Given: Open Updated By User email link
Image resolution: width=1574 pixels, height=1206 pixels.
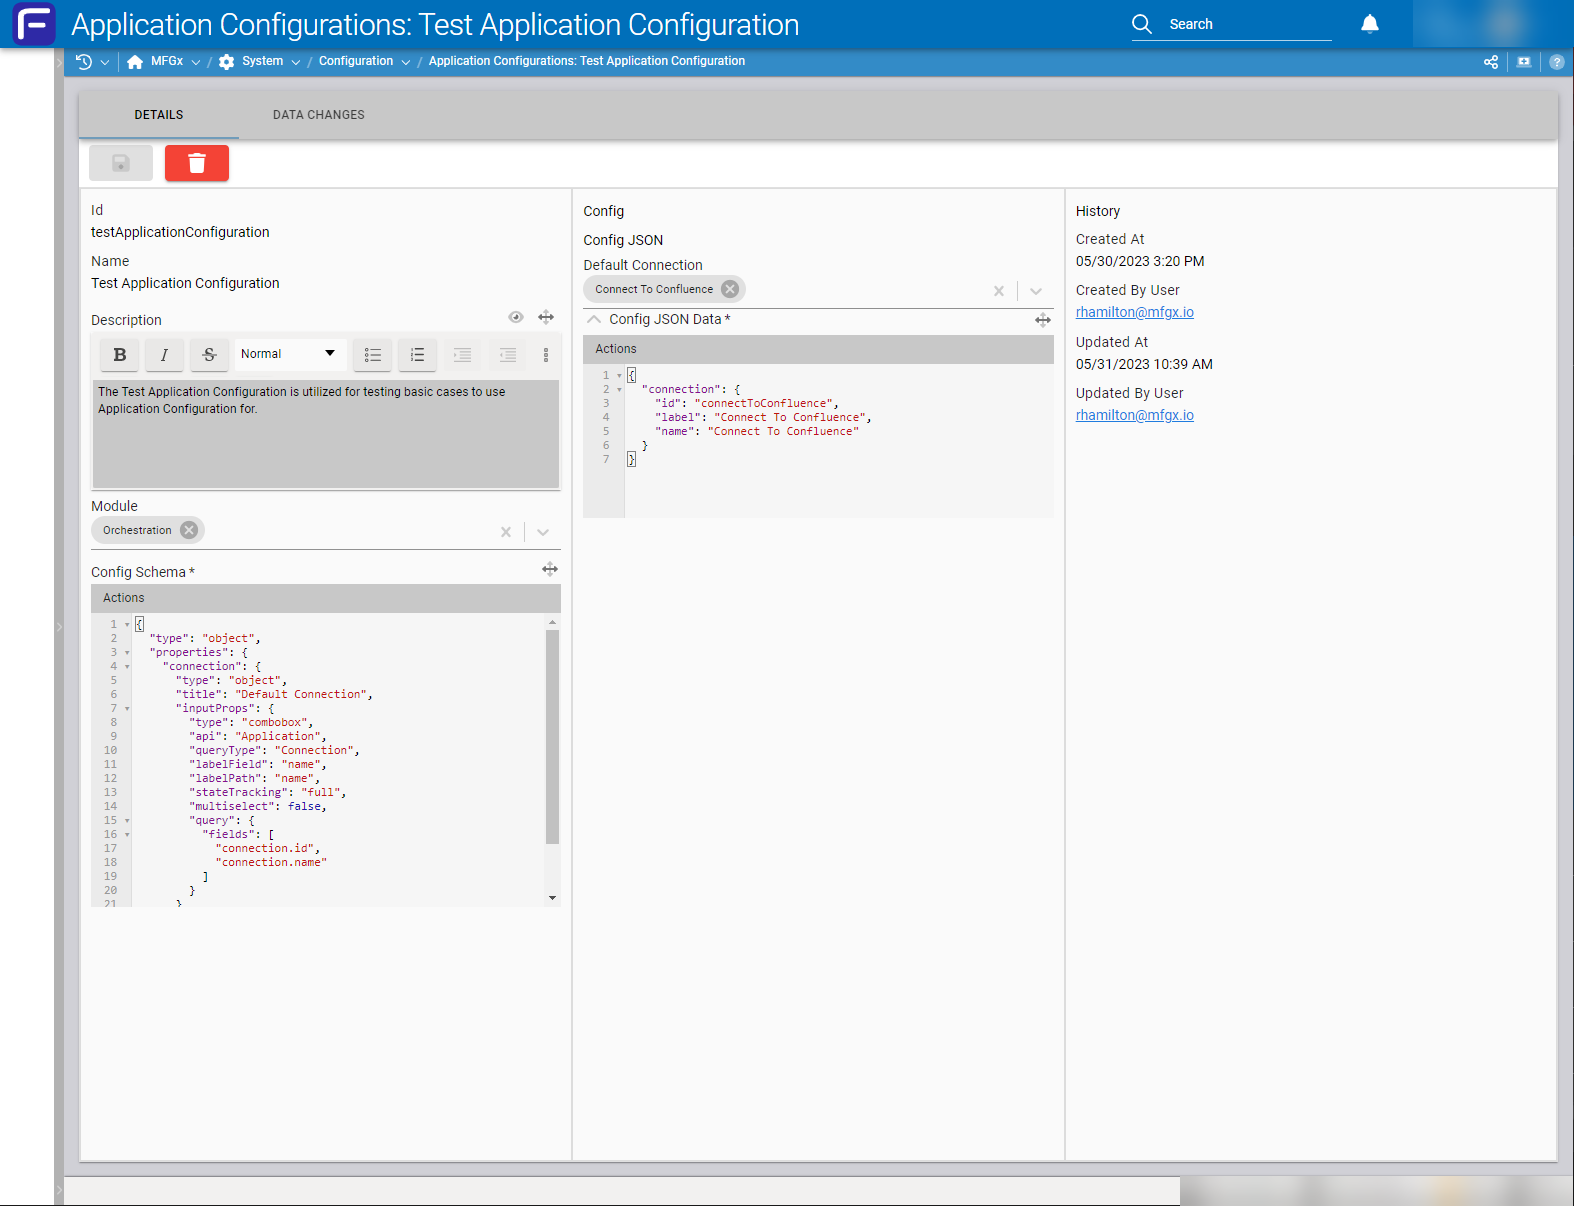Looking at the screenshot, I should [1135, 415].
